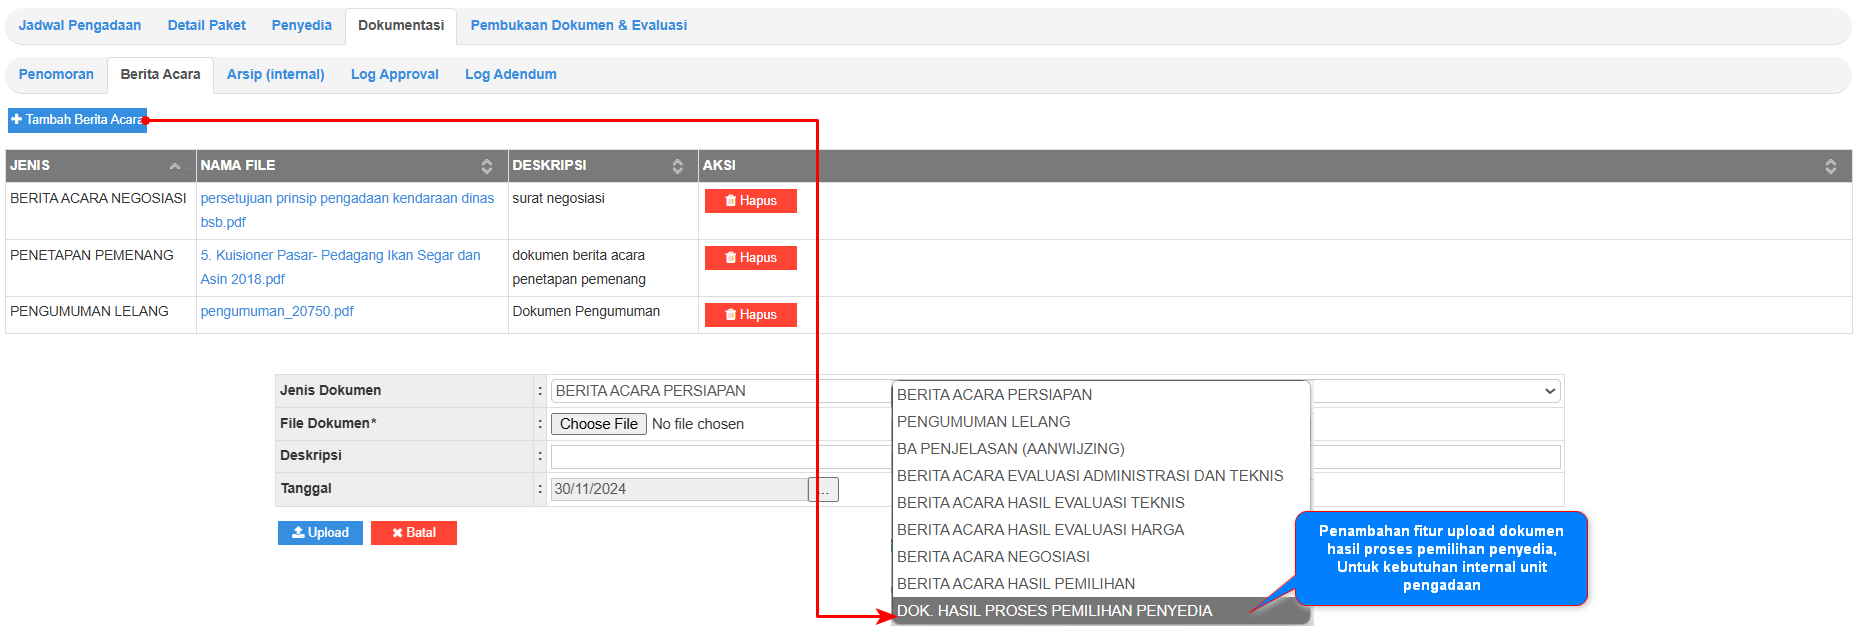This screenshot has height=626, width=1857.
Task: Delete Penetapan Pemenang row with Hapus
Action: tap(750, 258)
